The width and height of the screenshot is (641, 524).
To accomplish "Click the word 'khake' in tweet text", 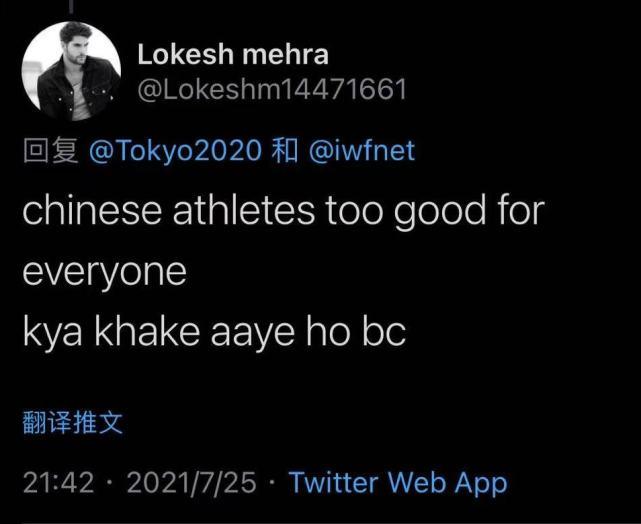I will 147,331.
